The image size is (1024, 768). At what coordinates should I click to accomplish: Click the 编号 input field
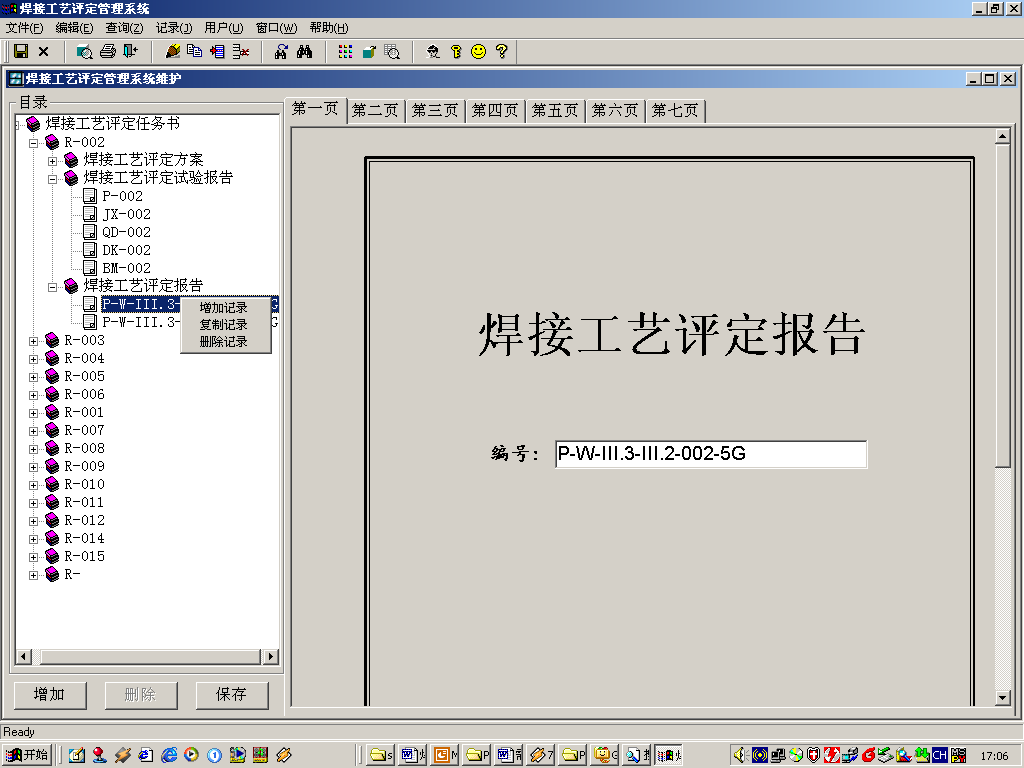point(710,454)
